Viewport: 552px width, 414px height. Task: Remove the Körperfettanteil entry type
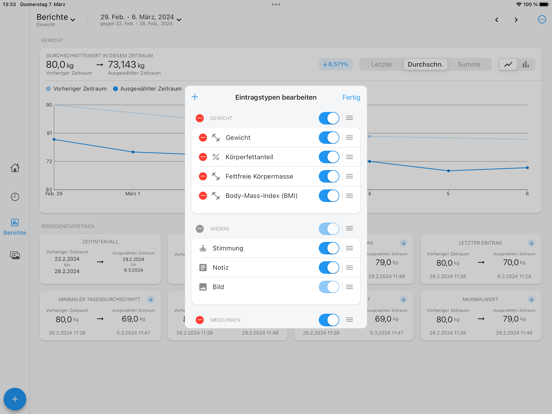click(x=203, y=157)
